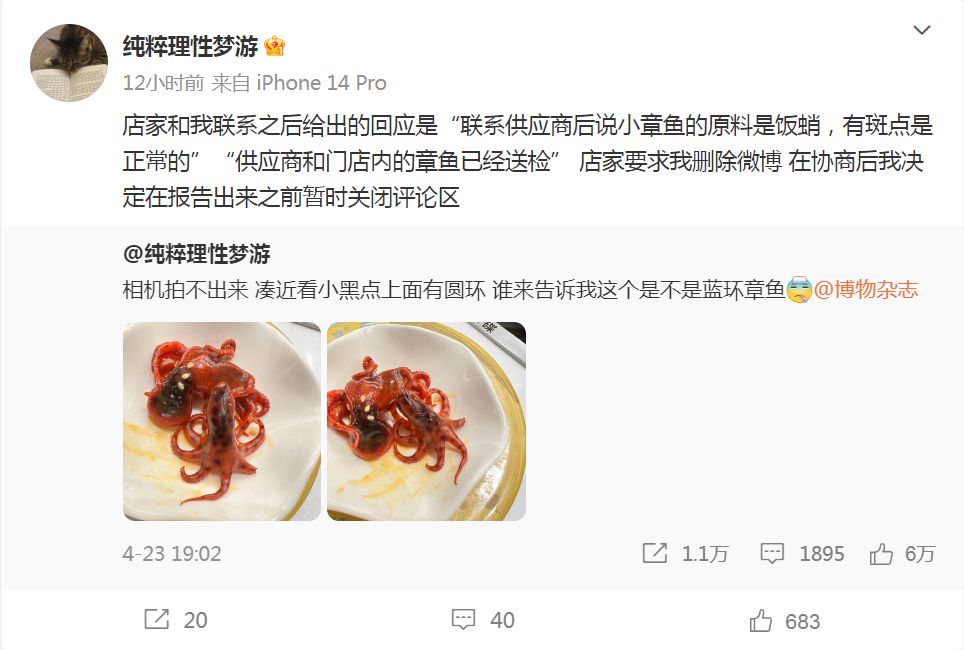Like the original post with 6万 likes
The height and width of the screenshot is (650, 964).
click(881, 554)
